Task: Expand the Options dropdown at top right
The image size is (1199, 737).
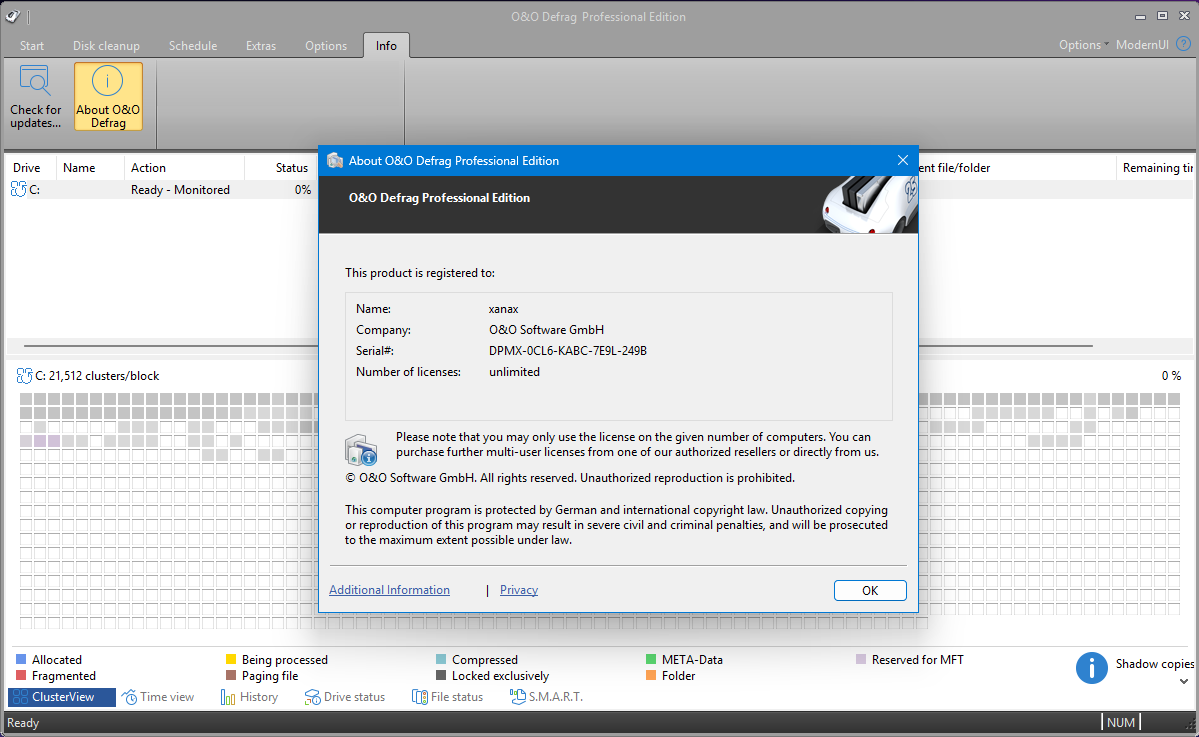Action: (x=1084, y=44)
